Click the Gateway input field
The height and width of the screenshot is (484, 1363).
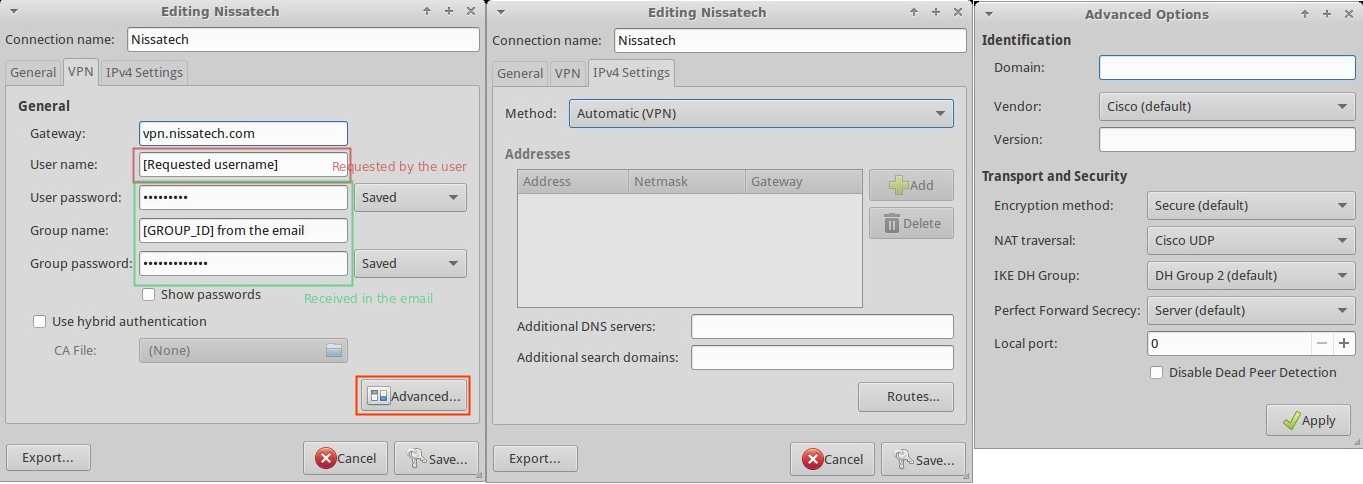[x=243, y=133]
